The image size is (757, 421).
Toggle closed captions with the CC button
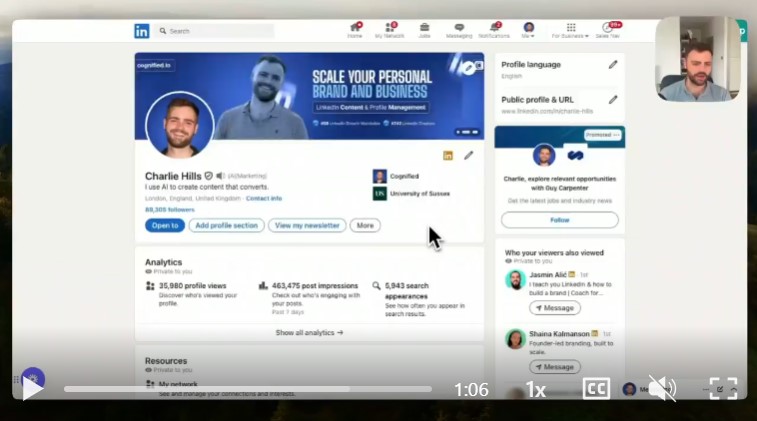(596, 389)
